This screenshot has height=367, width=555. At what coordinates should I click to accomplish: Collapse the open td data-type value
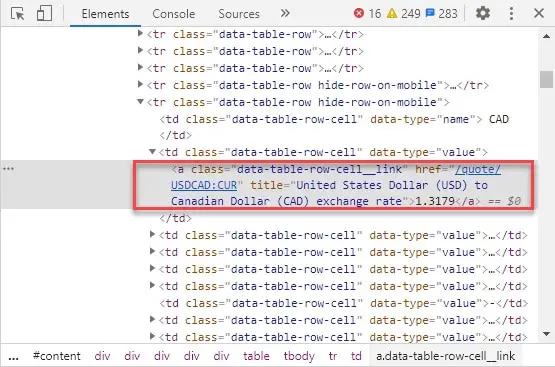tap(152, 152)
